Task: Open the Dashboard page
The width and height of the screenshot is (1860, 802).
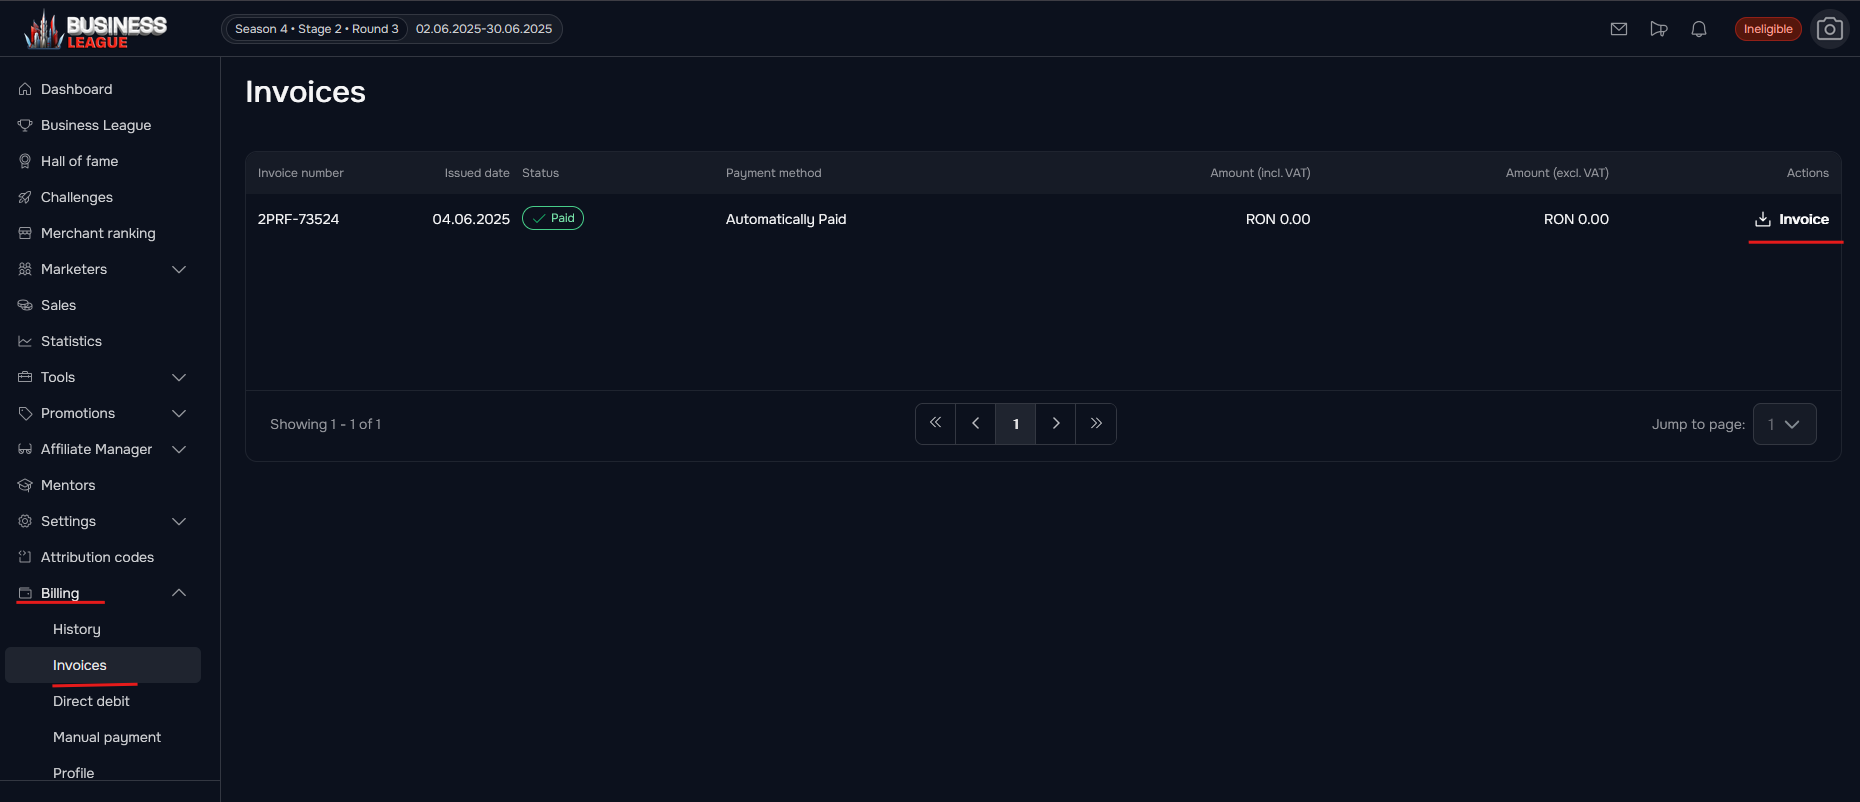Action: click(76, 89)
